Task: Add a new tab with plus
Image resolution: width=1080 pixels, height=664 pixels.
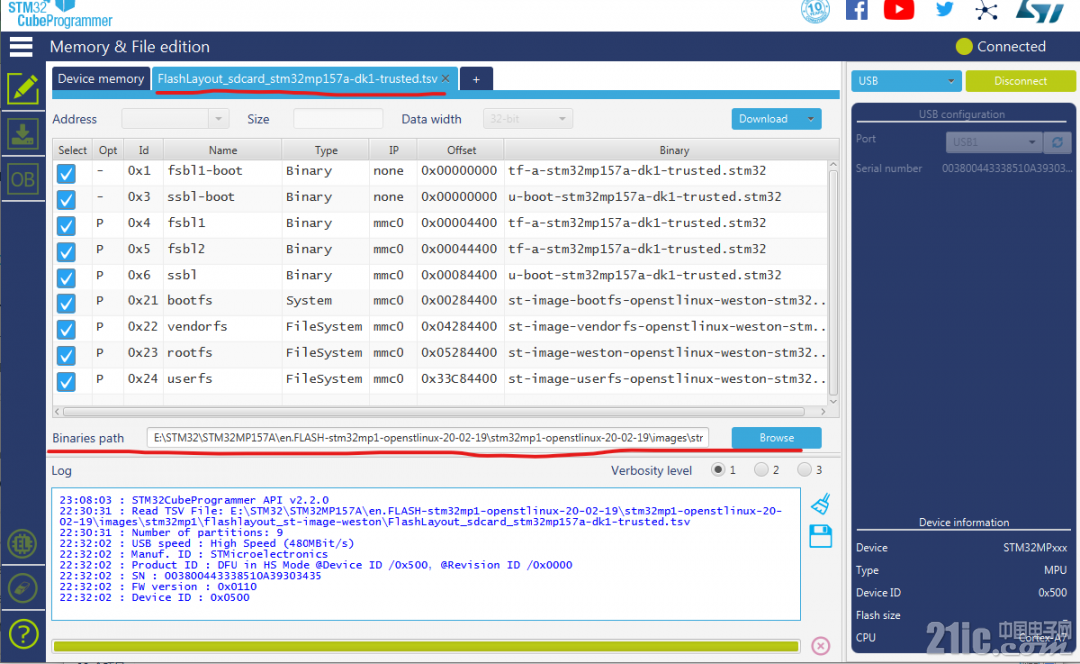Action: coord(476,79)
